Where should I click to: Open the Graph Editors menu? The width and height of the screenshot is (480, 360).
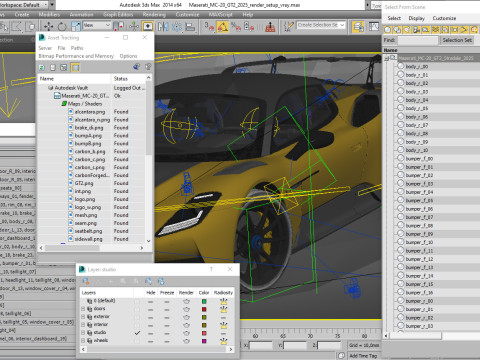pyautogui.click(x=118, y=15)
